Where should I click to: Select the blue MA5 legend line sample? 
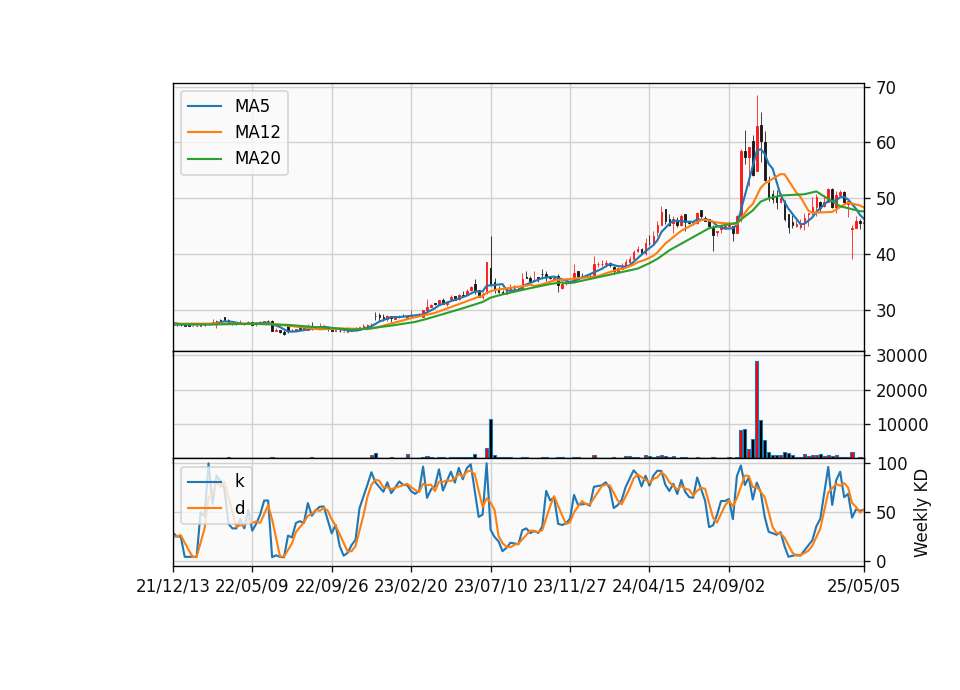(x=204, y=106)
